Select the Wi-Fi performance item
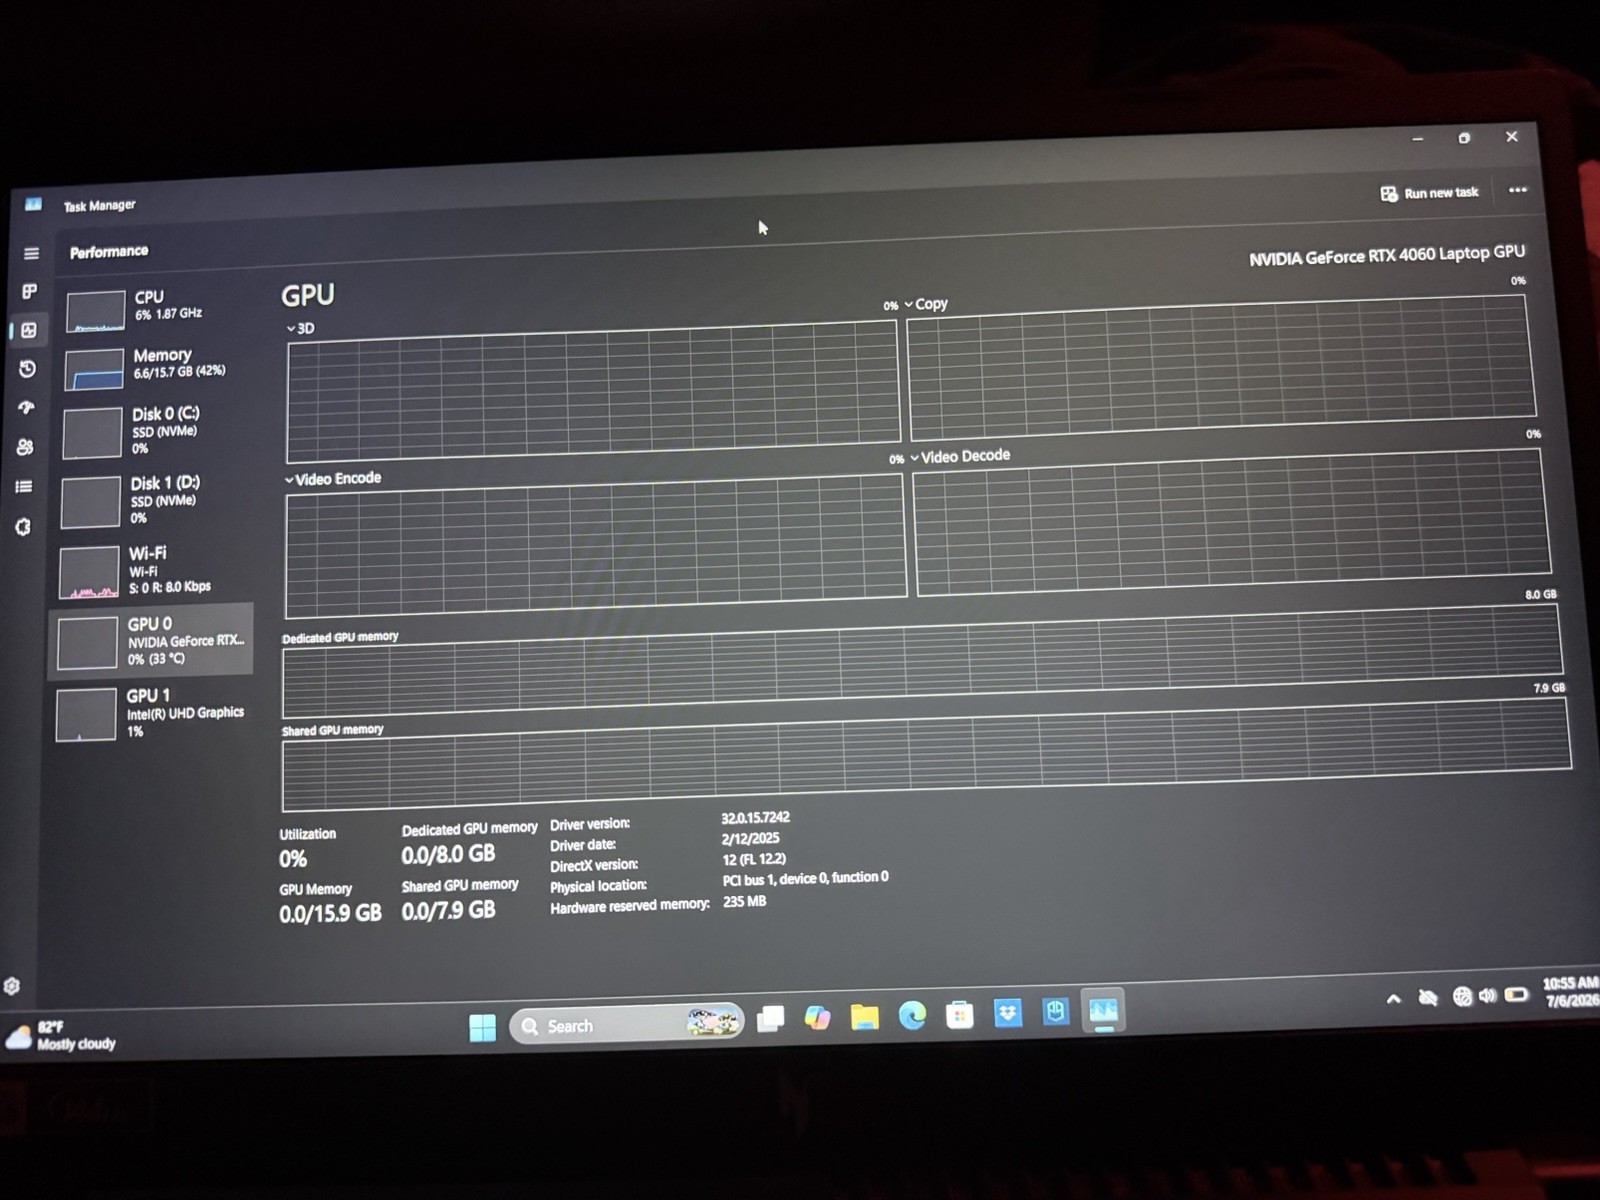 click(152, 570)
